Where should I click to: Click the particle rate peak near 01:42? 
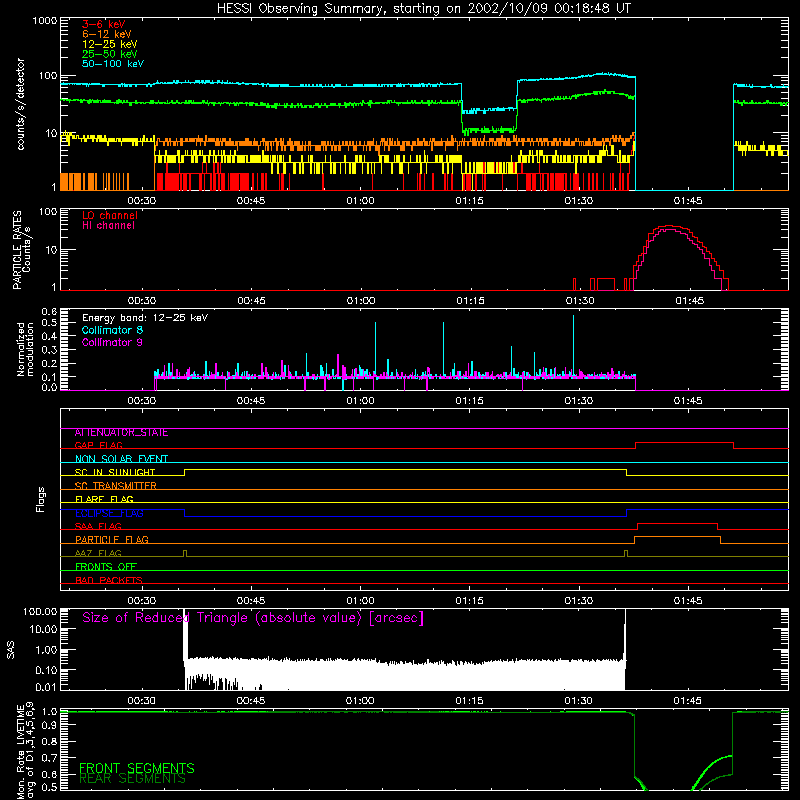(669, 226)
